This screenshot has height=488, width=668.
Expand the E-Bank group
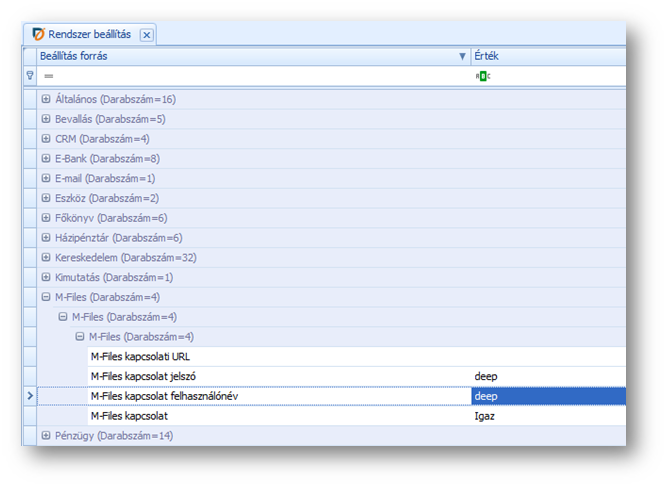46,158
